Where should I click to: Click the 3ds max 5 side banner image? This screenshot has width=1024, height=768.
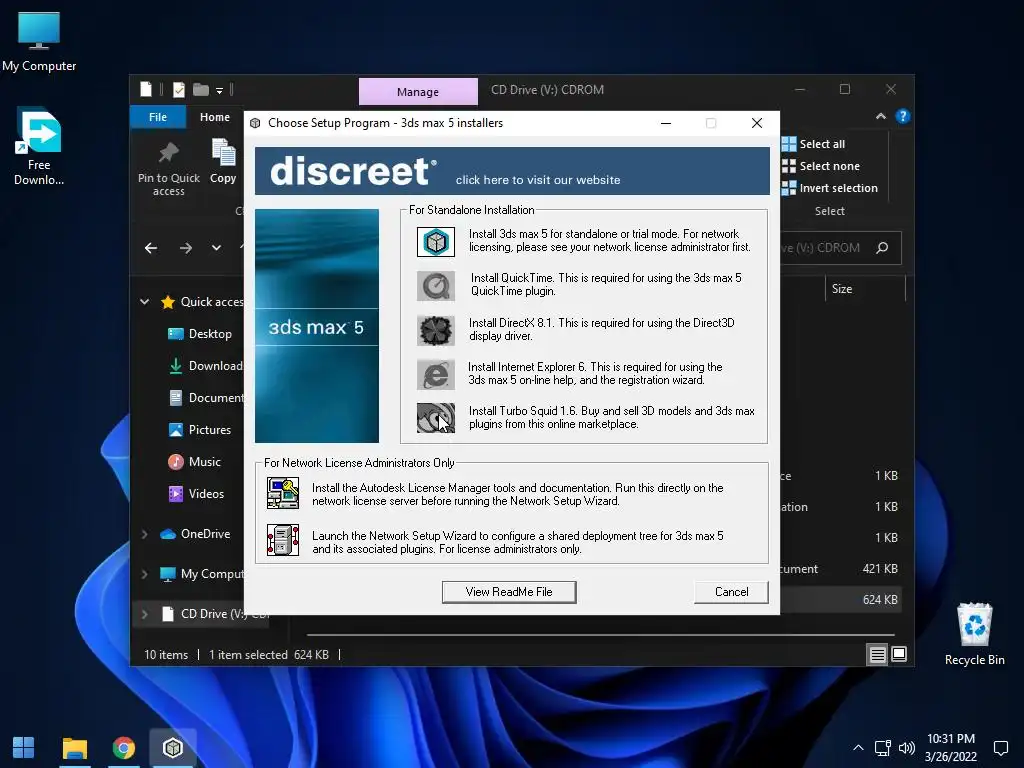pyautogui.click(x=317, y=326)
